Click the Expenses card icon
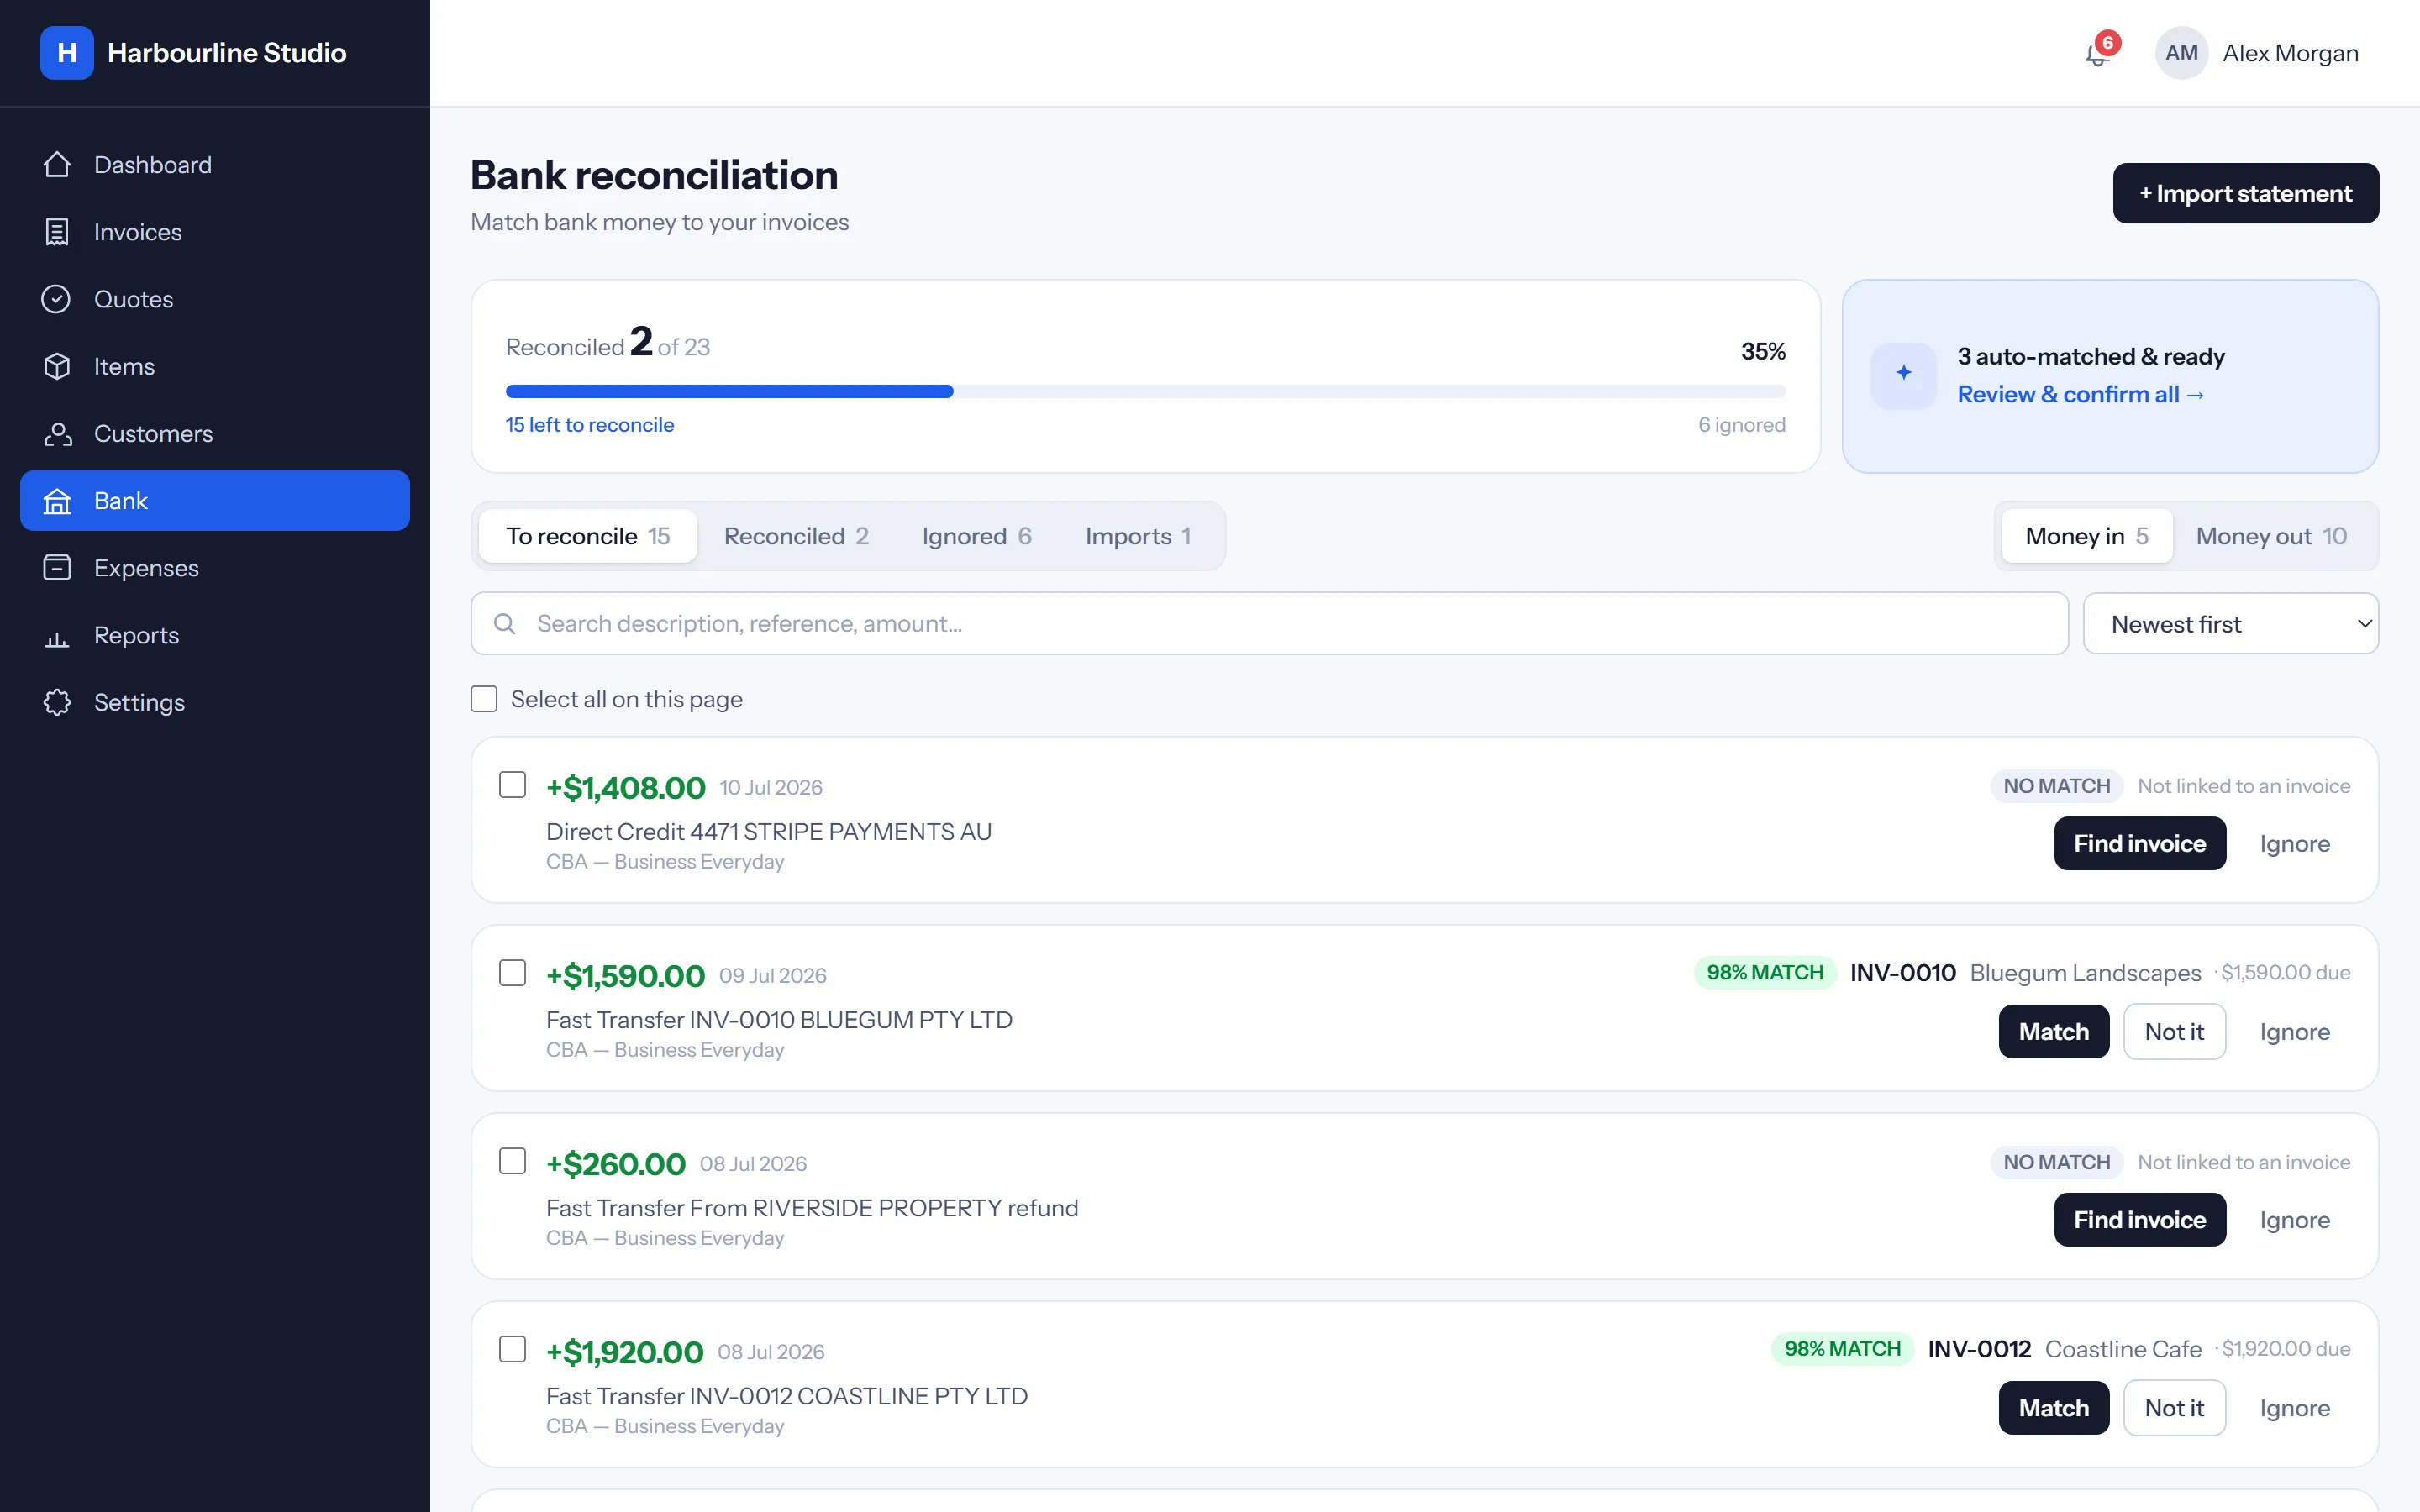This screenshot has height=1512, width=2420. pyautogui.click(x=57, y=568)
